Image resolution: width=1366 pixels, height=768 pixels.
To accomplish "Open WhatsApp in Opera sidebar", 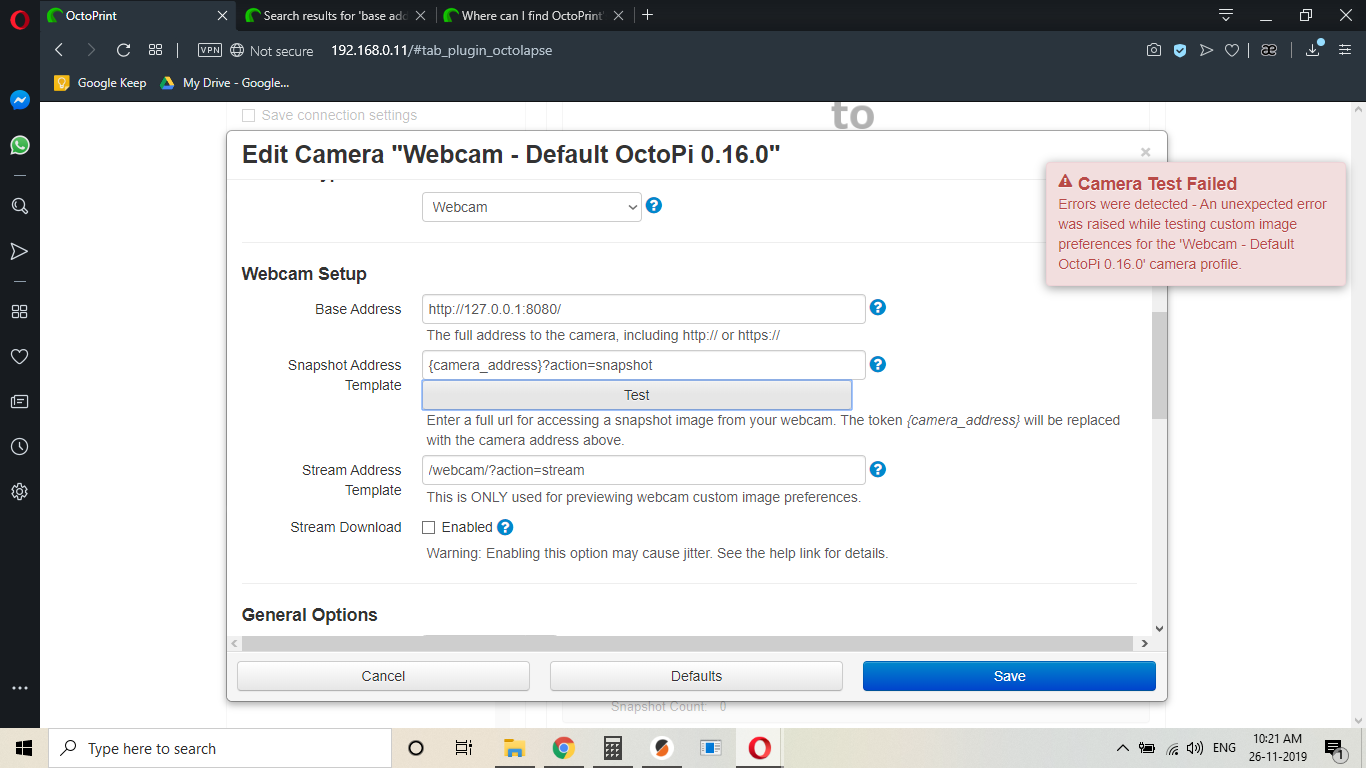I will pyautogui.click(x=19, y=145).
